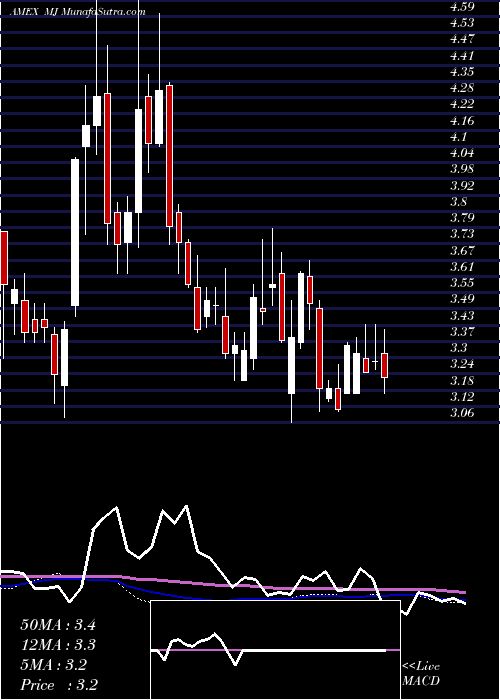Screen dimensions: 500x700
Task: Click the 3.49 price axis label
Action: coord(462,299)
